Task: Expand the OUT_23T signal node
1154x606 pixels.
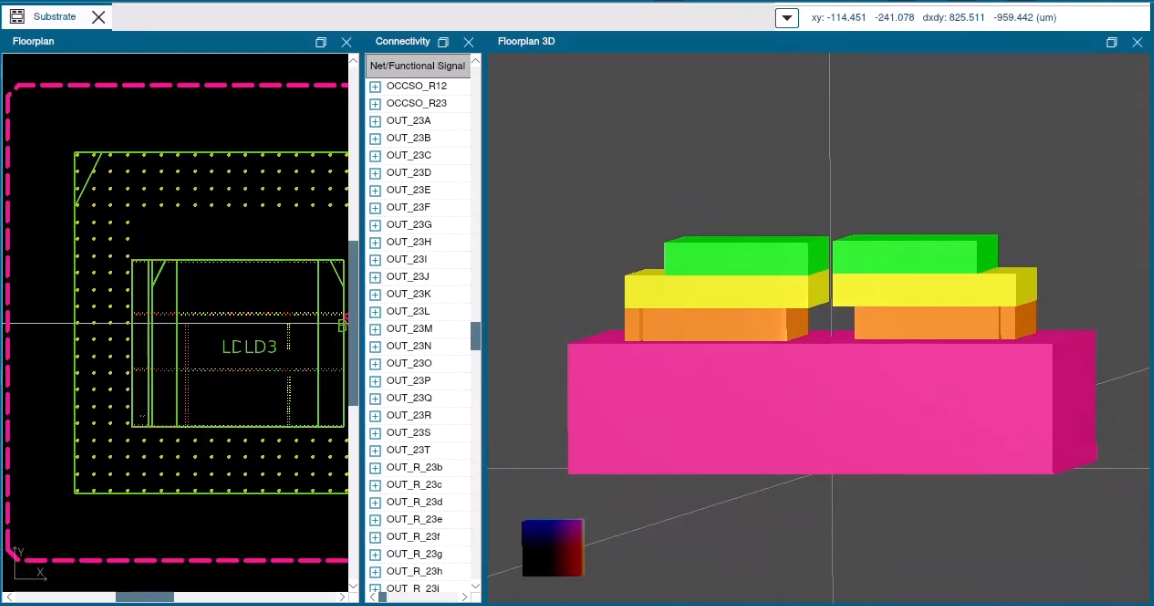Action: [x=374, y=449]
